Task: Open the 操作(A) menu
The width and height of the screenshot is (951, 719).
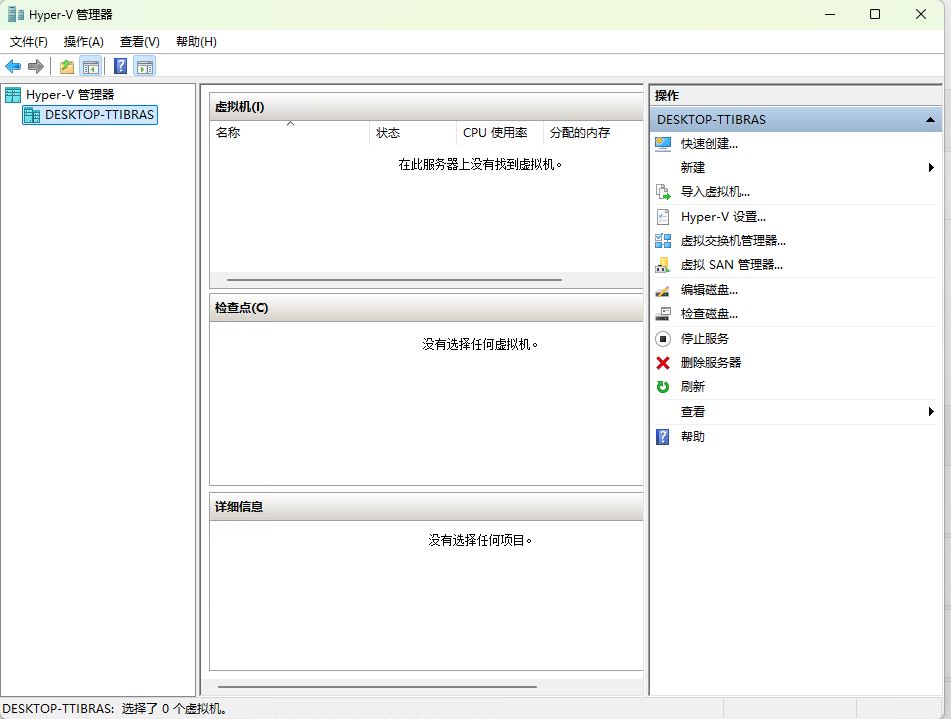Action: [84, 41]
